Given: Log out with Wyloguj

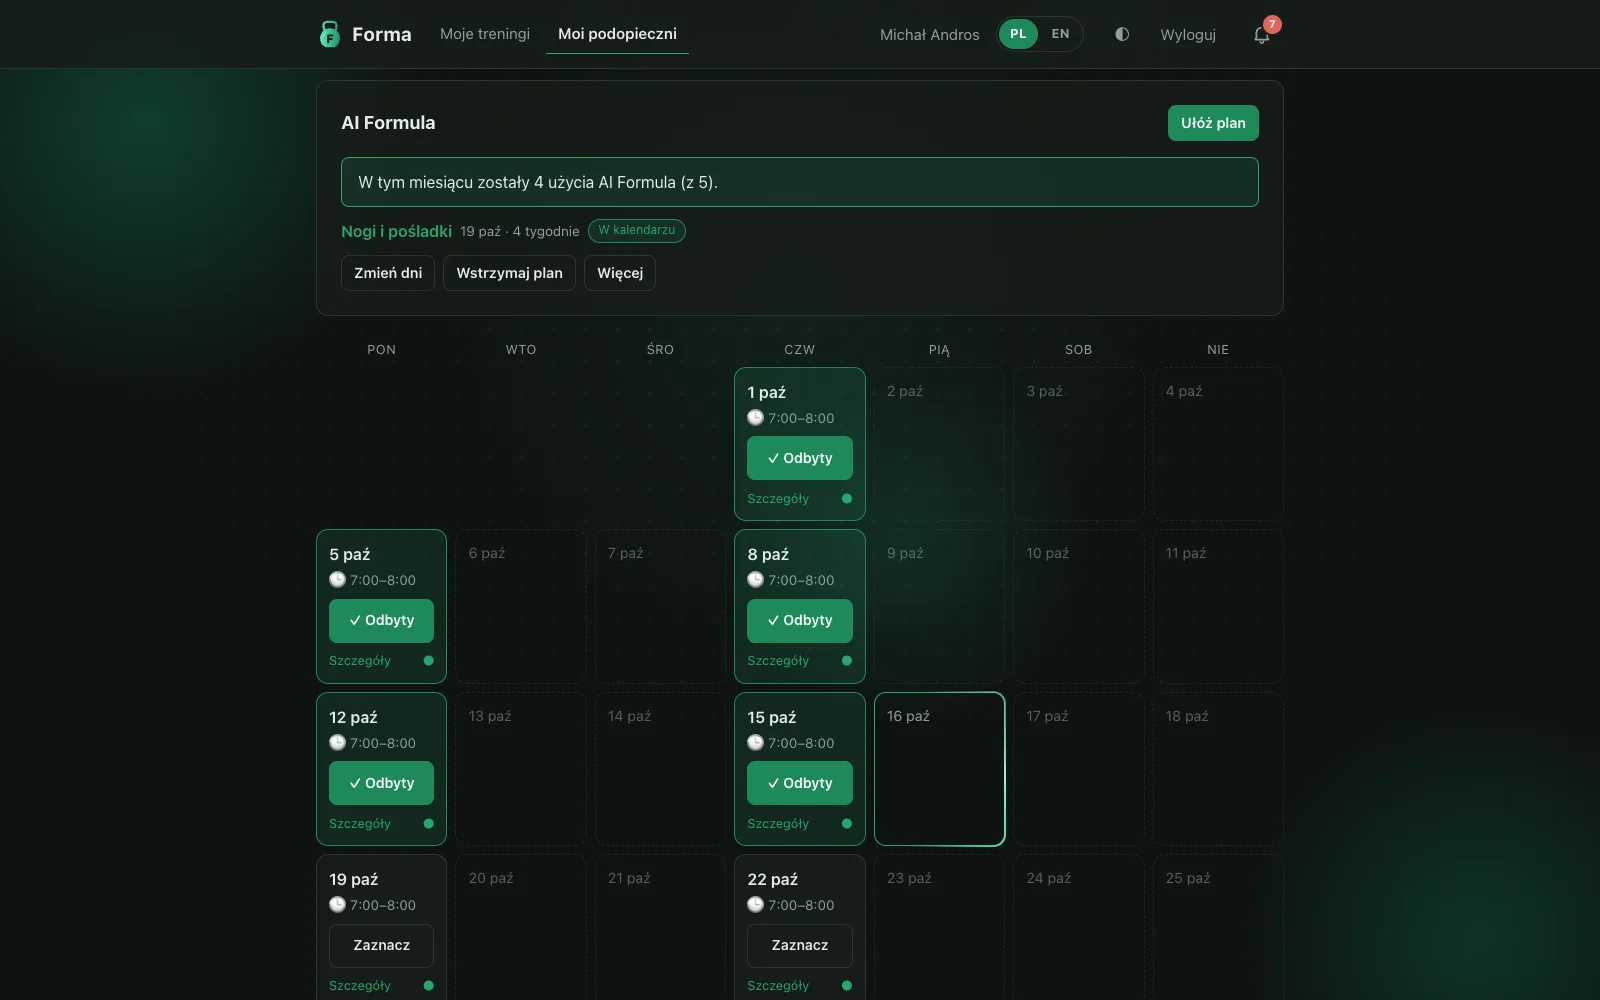Looking at the screenshot, I should 1188,35.
